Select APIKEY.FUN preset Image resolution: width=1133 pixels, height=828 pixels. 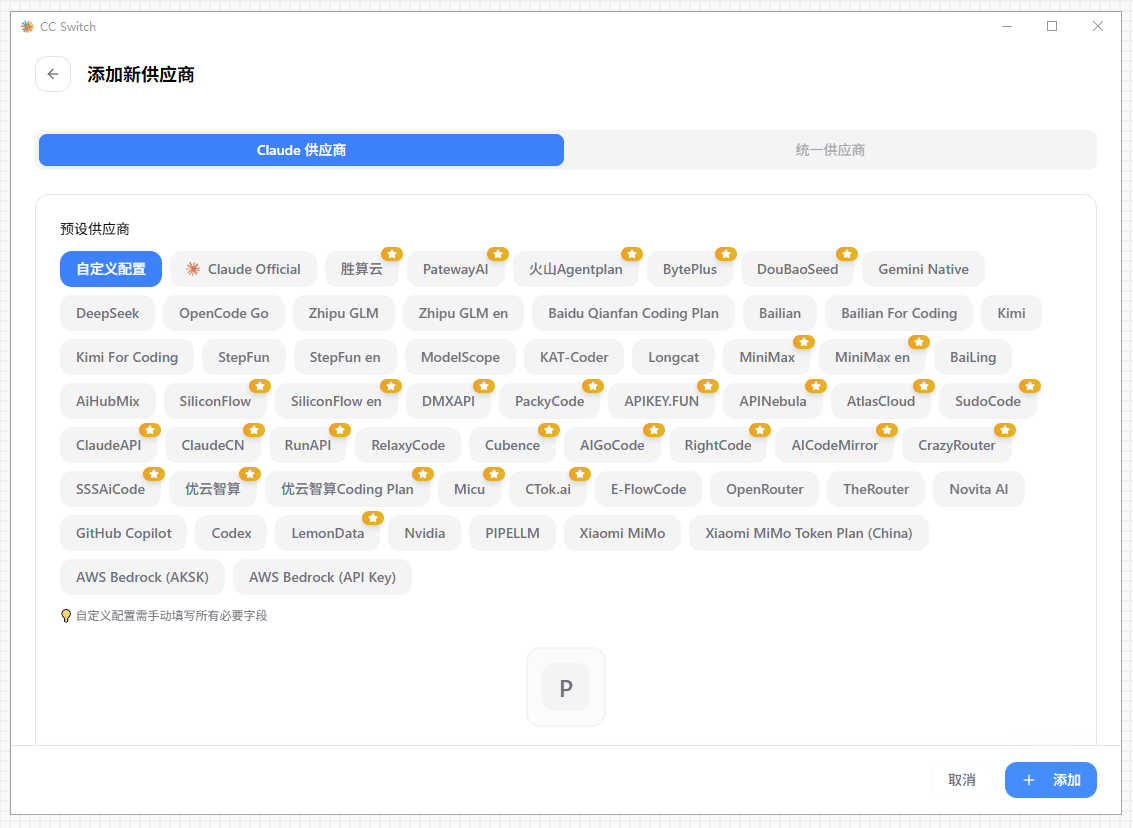click(661, 401)
